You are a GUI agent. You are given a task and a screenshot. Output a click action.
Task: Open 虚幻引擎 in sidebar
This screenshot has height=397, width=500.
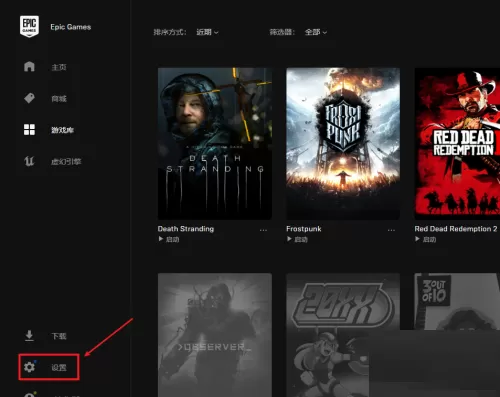(66, 162)
